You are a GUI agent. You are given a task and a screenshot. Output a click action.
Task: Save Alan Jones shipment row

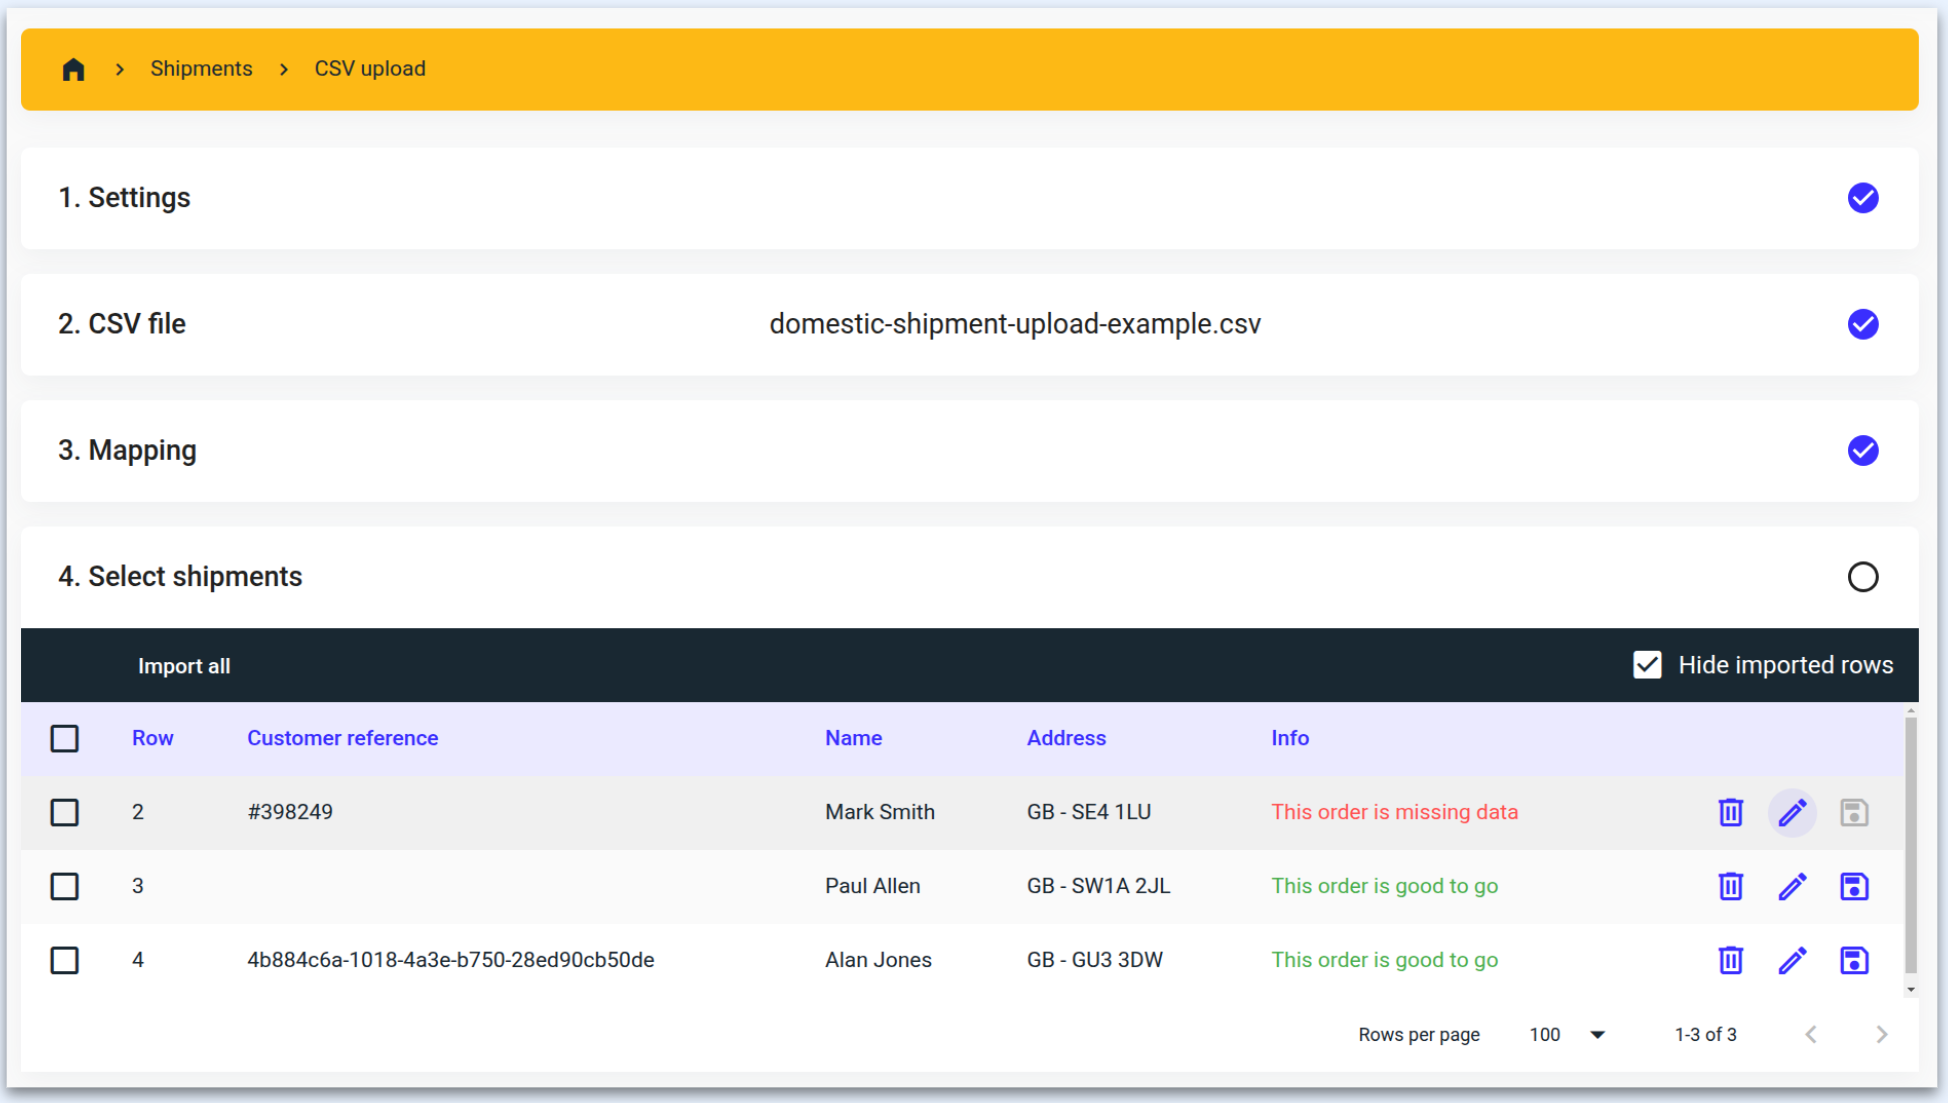[1854, 960]
